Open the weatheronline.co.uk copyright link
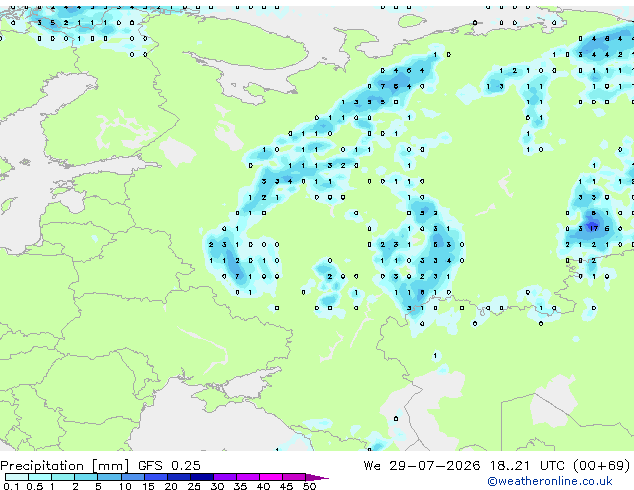 coord(549,481)
